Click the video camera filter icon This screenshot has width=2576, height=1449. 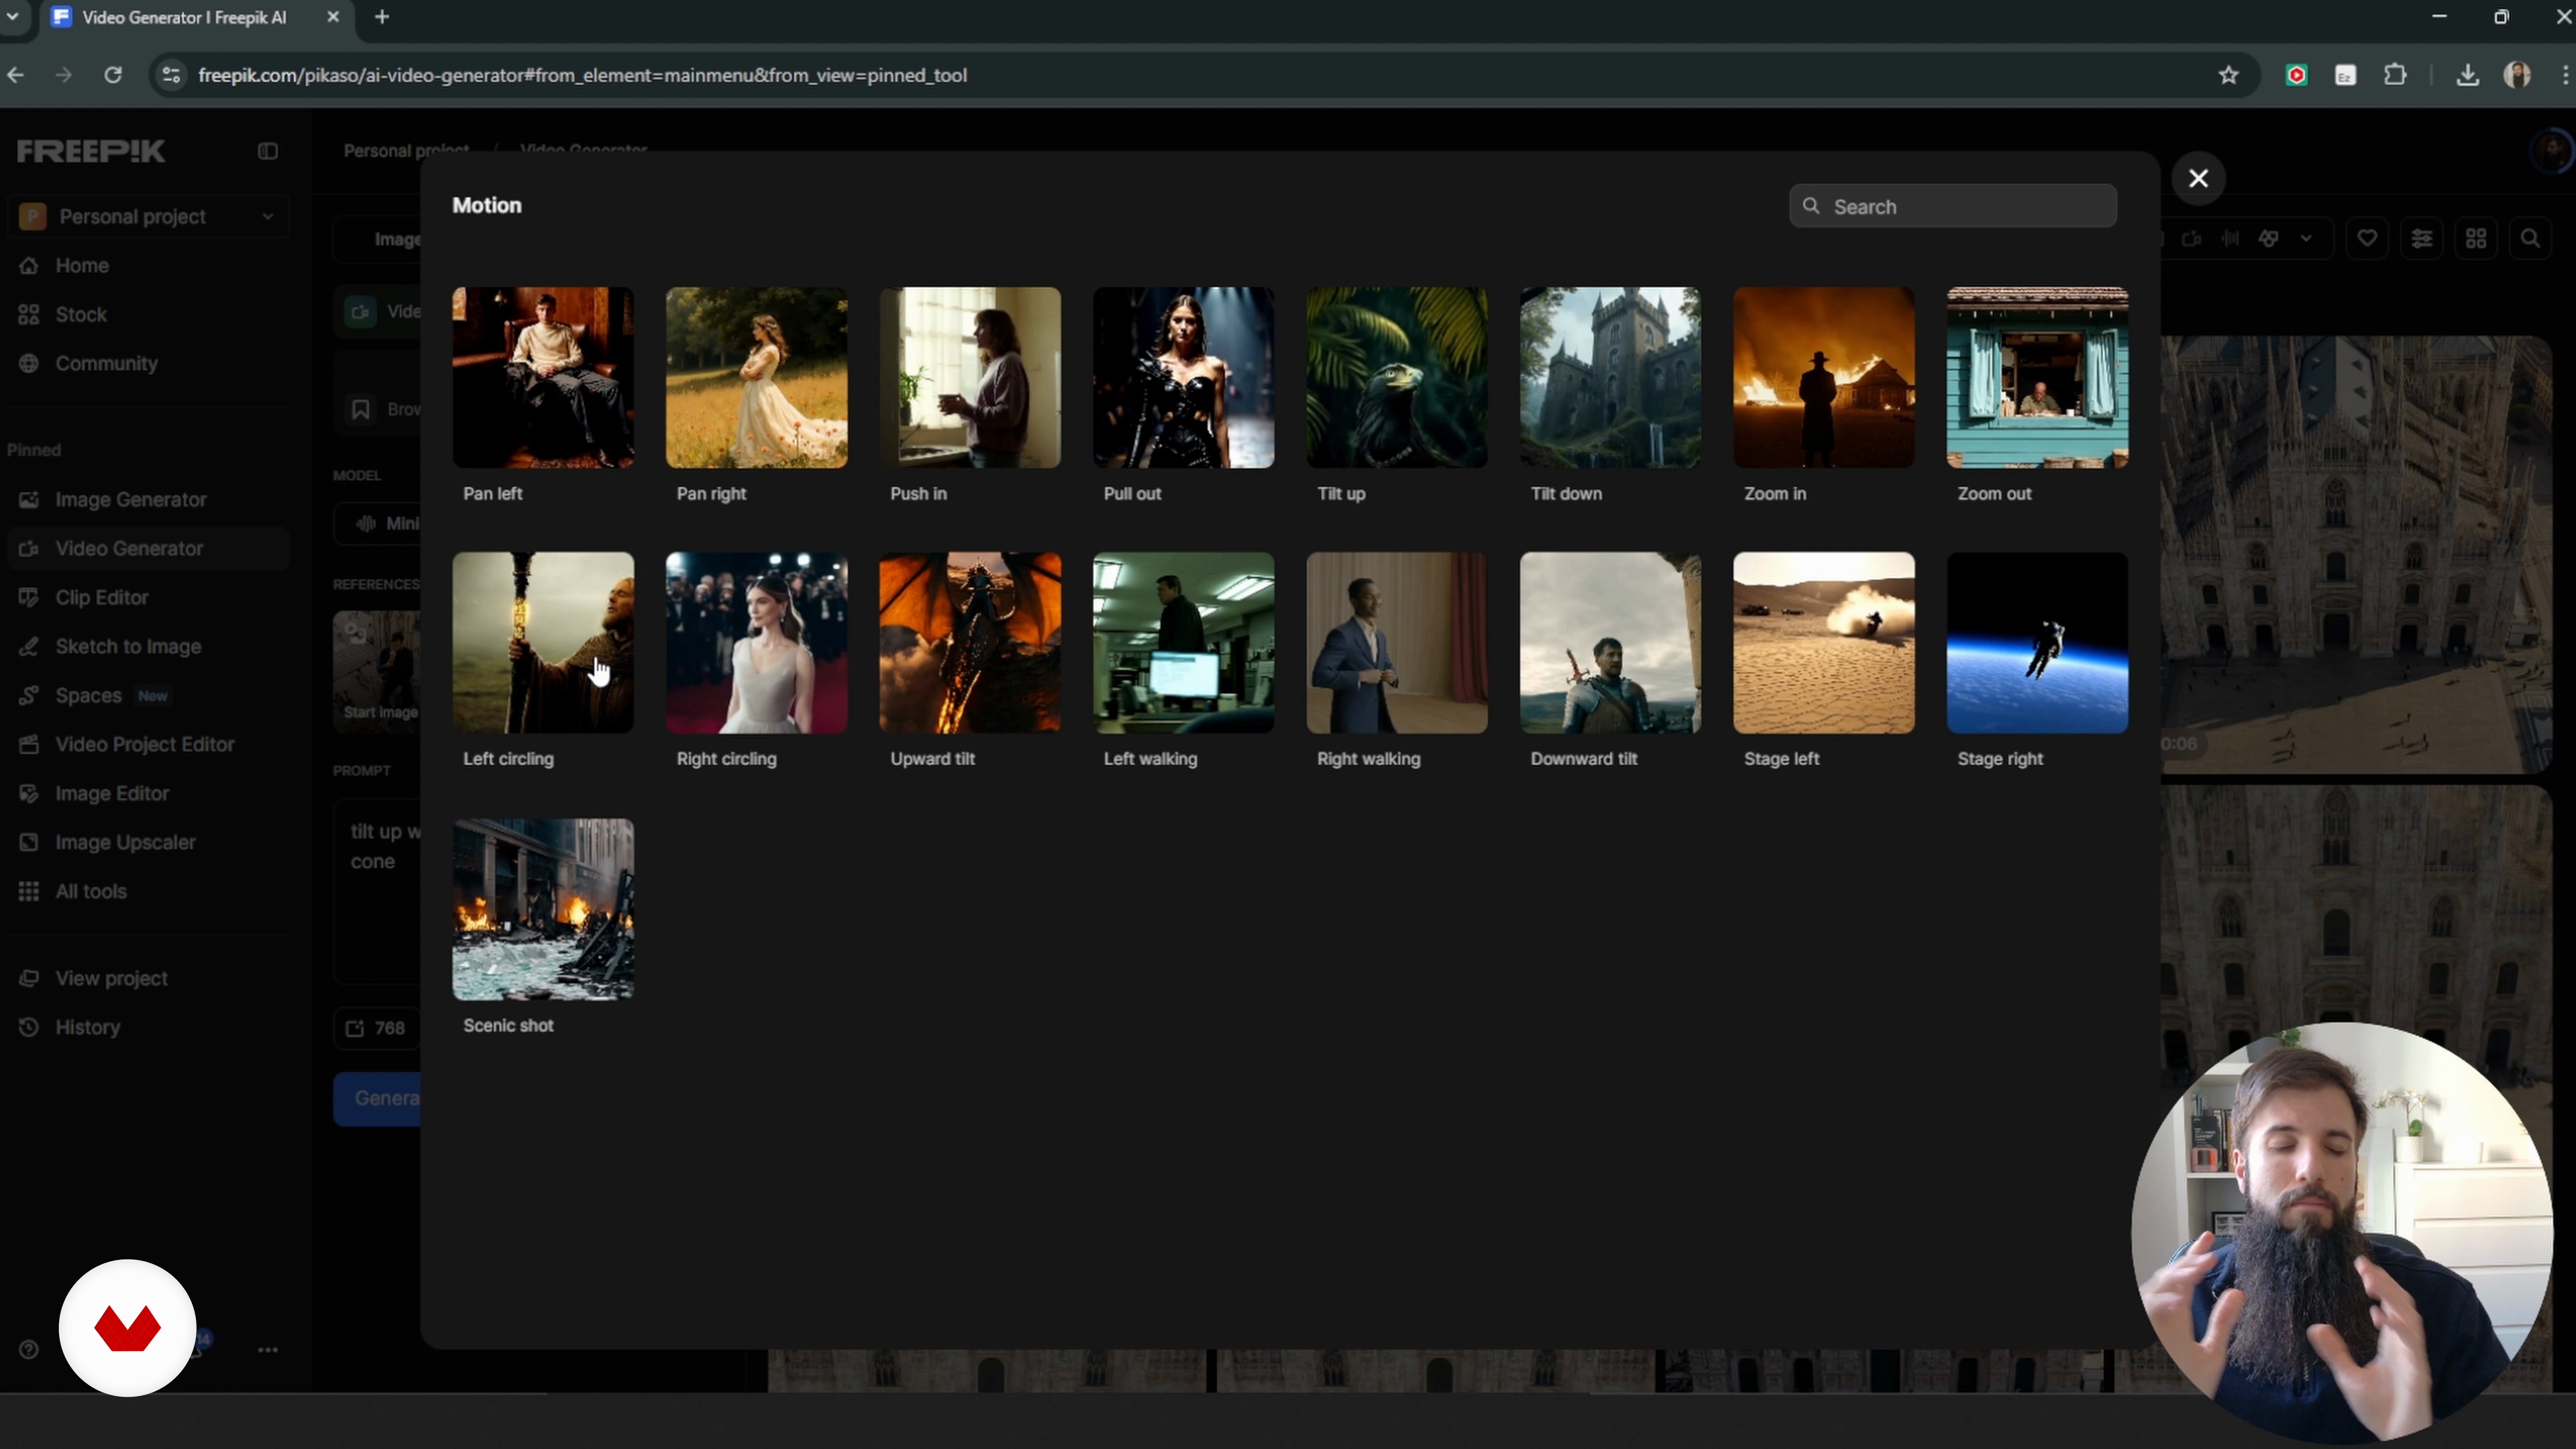coord(2192,239)
